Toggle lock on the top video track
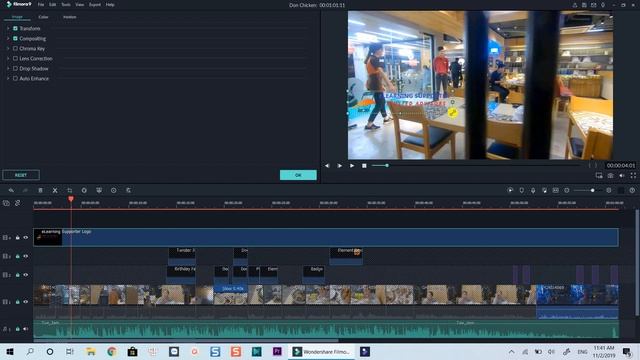Viewport: 640px width, 360px height. pos(18,238)
